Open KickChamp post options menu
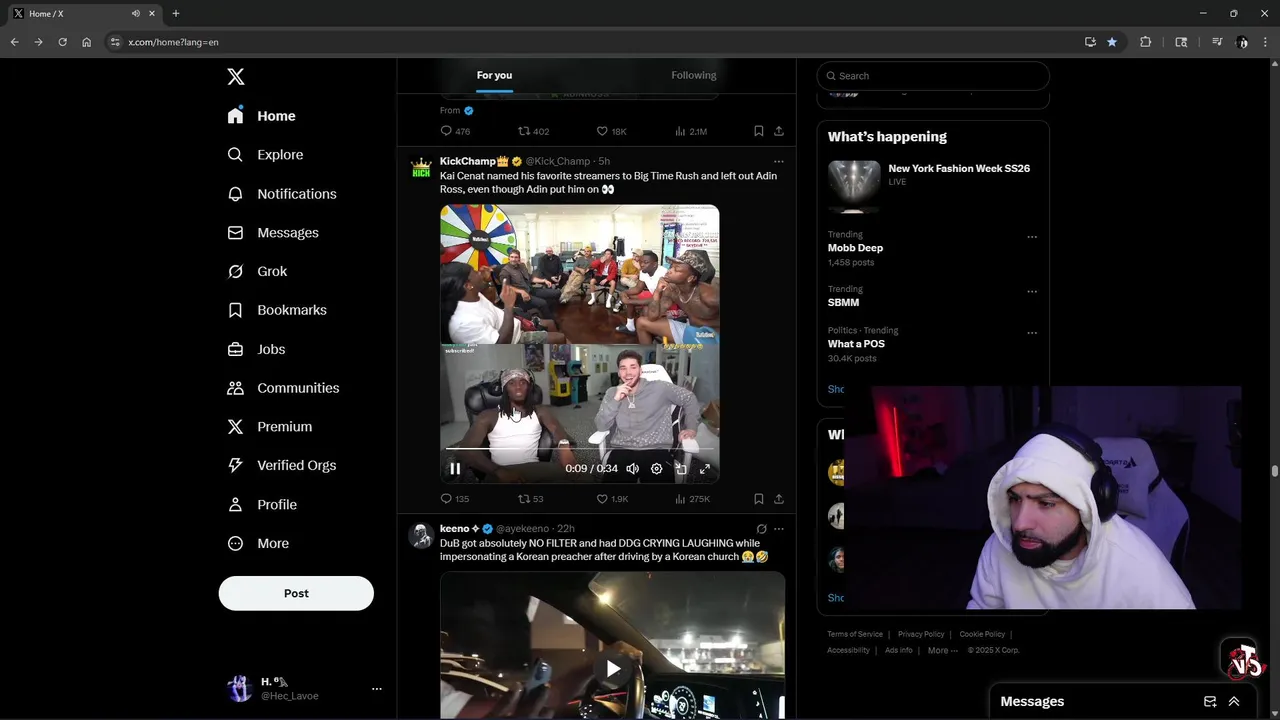Image resolution: width=1280 pixels, height=720 pixels. tap(779, 161)
